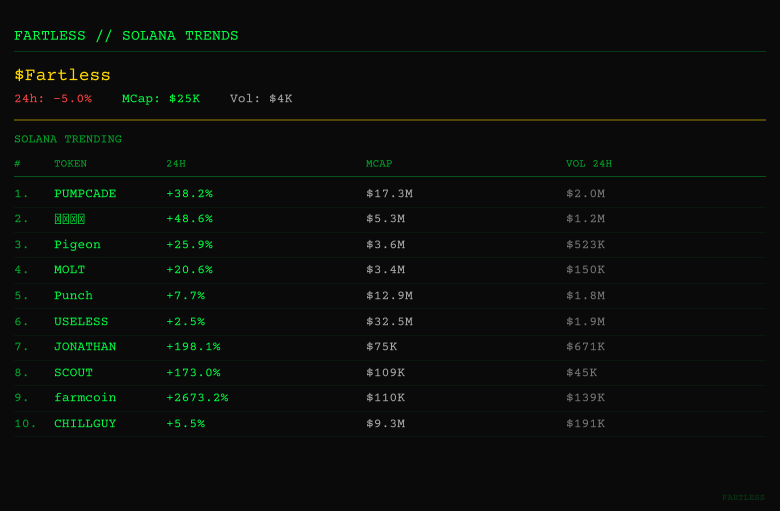The image size is (780, 511).
Task: Select the MOLT token name
Action: click(x=70, y=270)
